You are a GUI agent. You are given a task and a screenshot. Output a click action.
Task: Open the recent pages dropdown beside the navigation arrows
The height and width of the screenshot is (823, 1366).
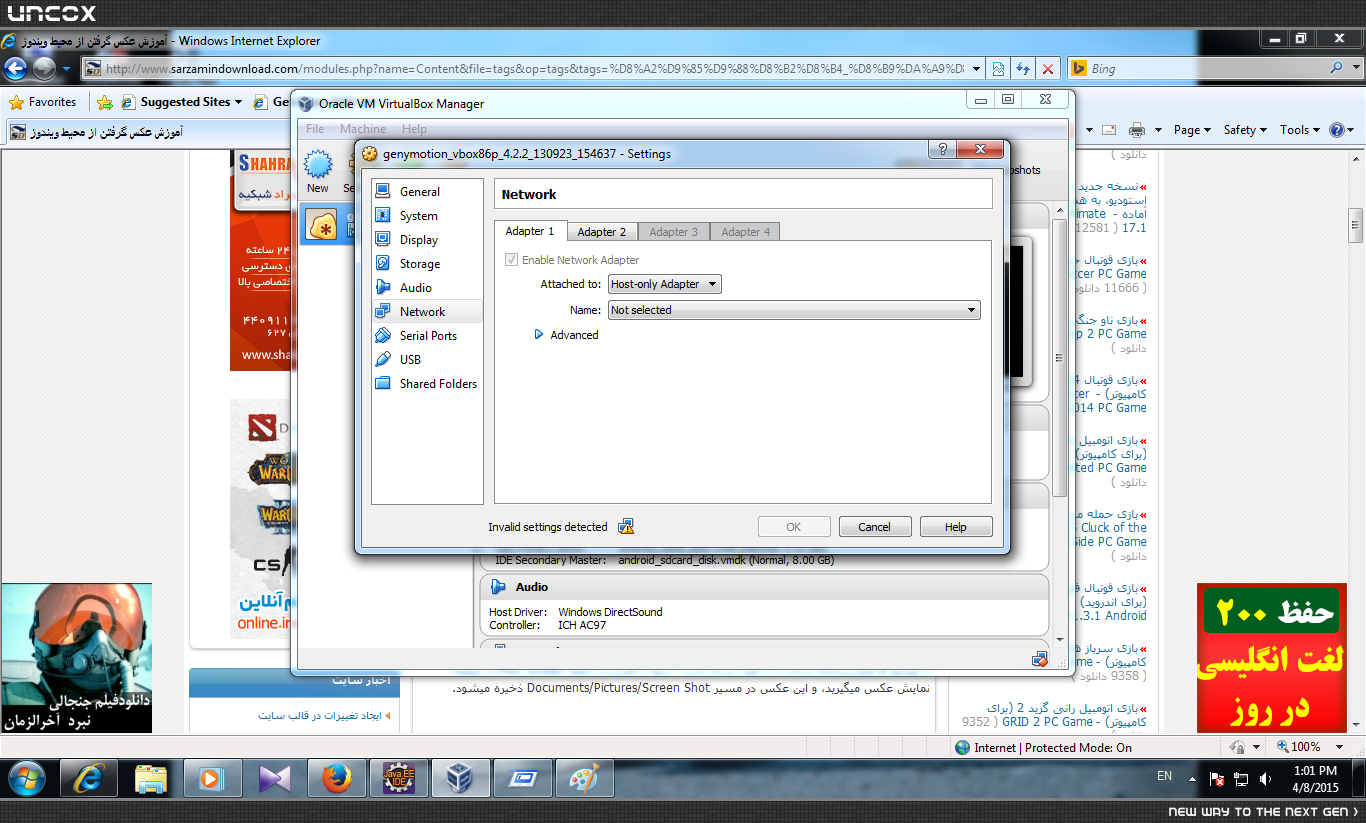click(67, 68)
